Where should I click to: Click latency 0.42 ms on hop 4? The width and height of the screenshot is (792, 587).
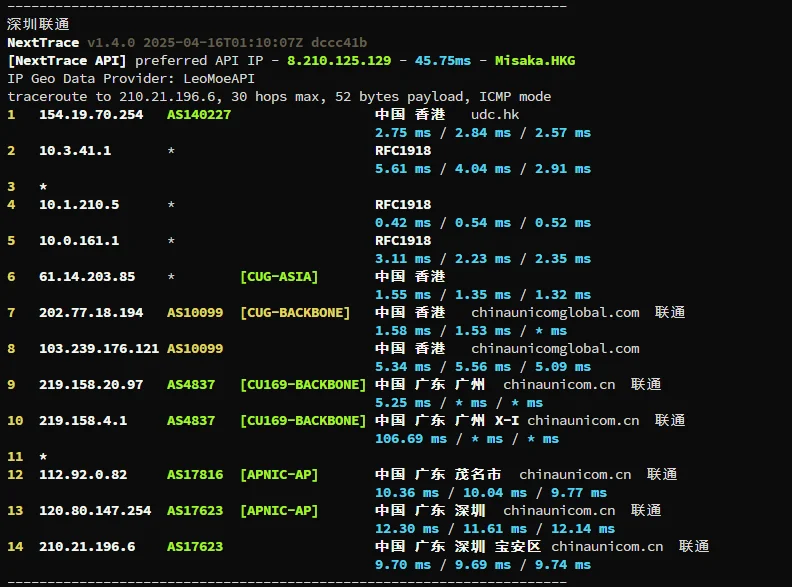(x=403, y=223)
